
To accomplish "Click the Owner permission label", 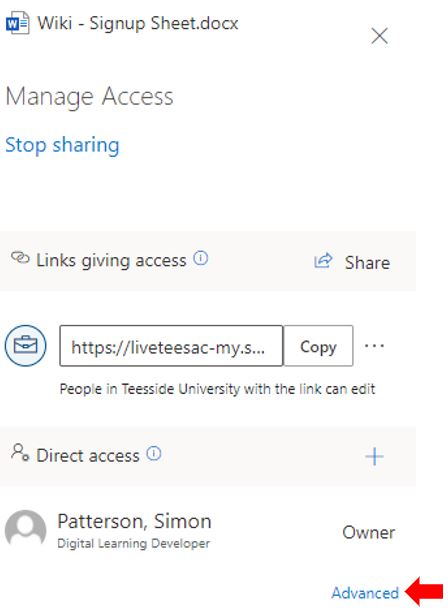I will click(x=369, y=532).
